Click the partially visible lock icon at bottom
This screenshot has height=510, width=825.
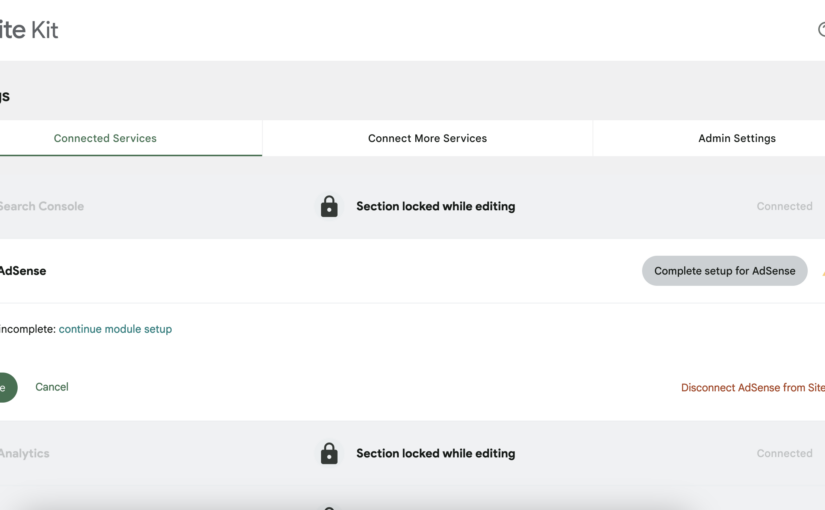click(x=329, y=506)
